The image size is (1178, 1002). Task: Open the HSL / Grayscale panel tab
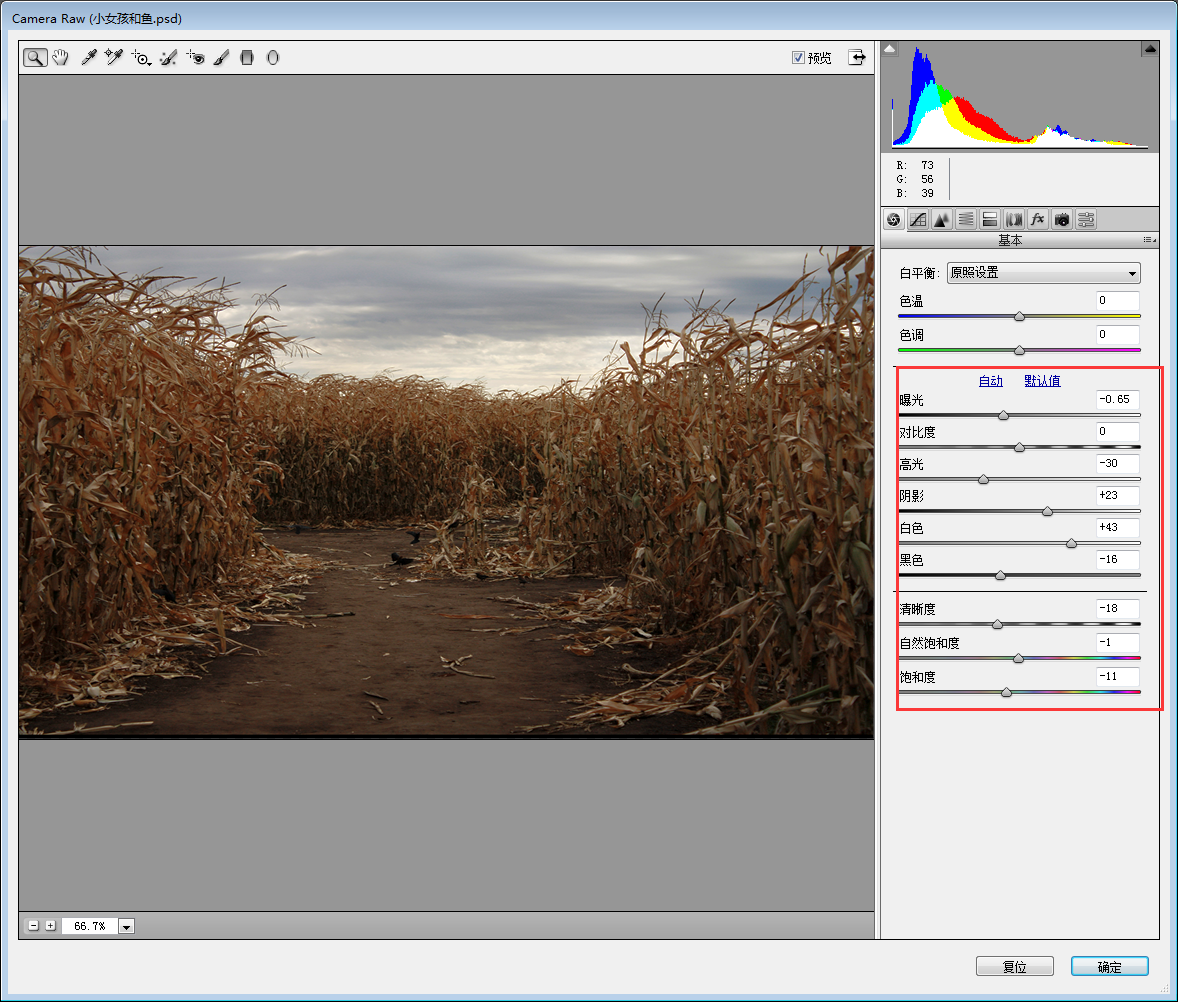pyautogui.click(x=965, y=219)
